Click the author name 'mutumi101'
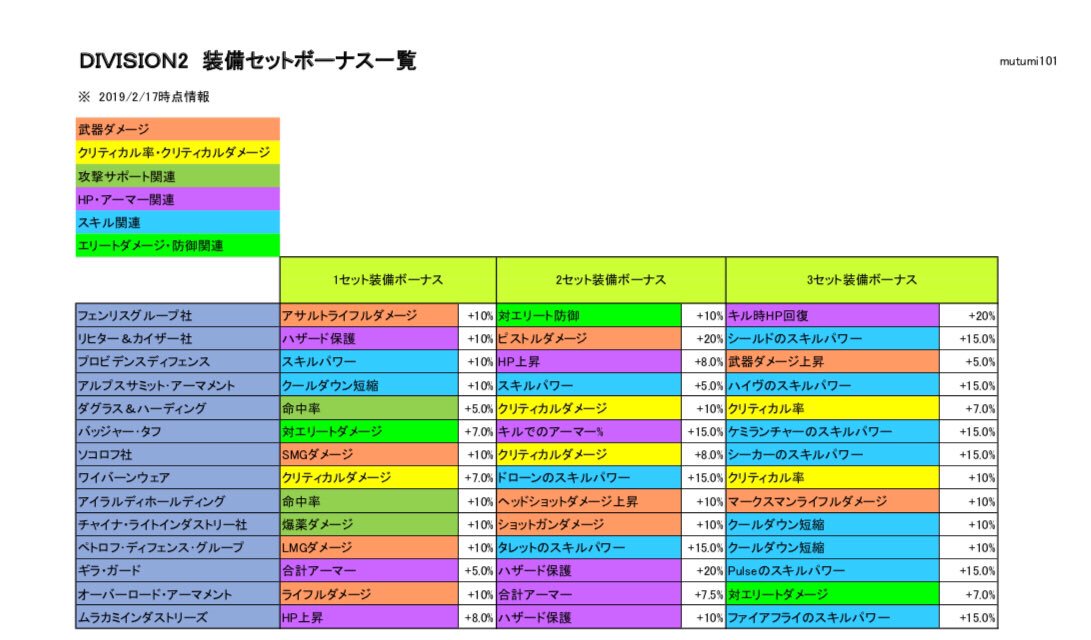 1028,61
